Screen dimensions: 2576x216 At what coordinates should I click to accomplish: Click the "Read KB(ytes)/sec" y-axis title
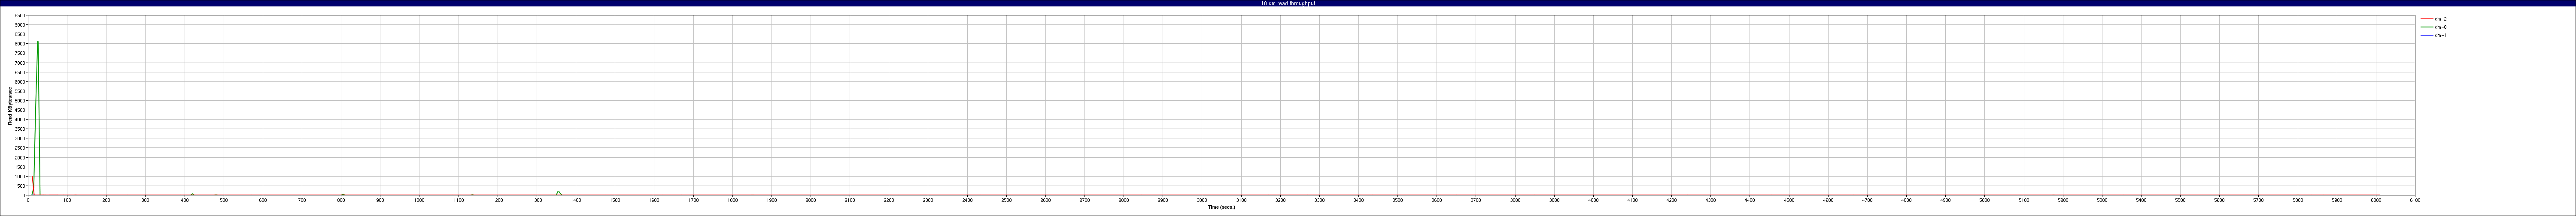coord(10,105)
